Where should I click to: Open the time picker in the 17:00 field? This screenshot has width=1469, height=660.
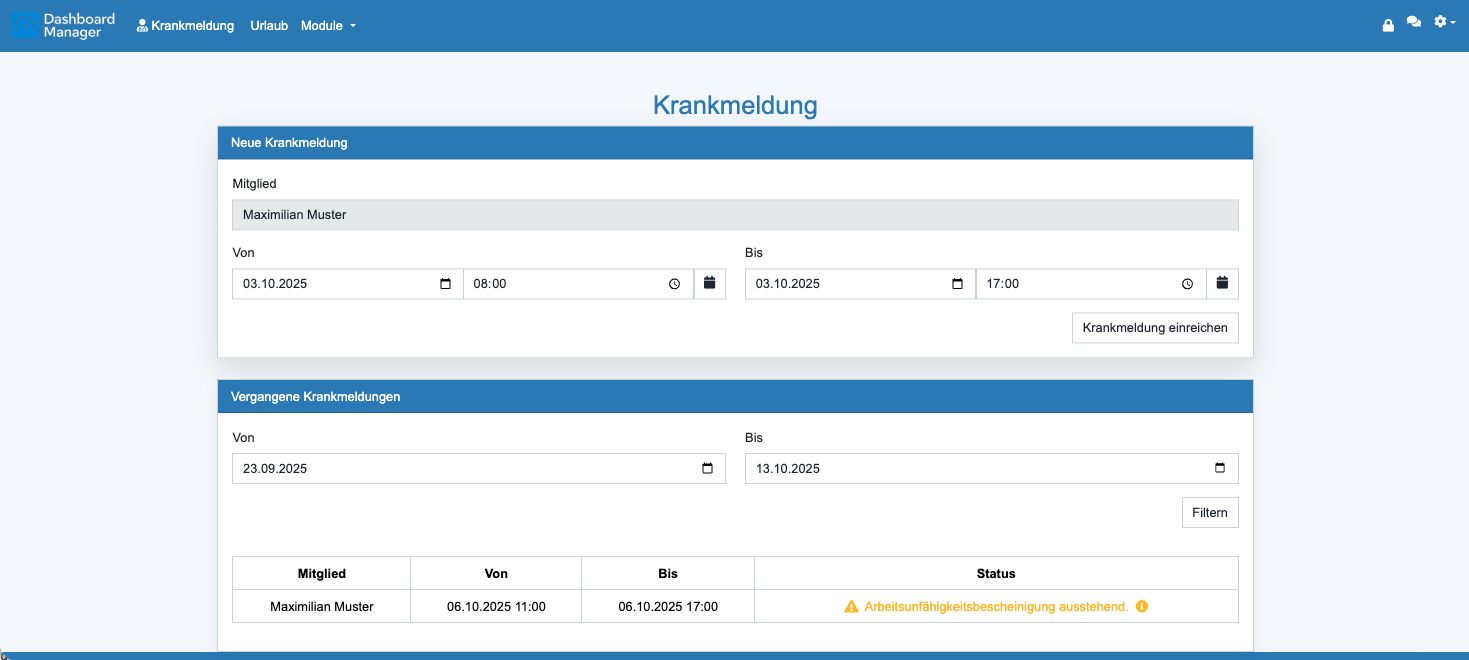pos(1187,284)
